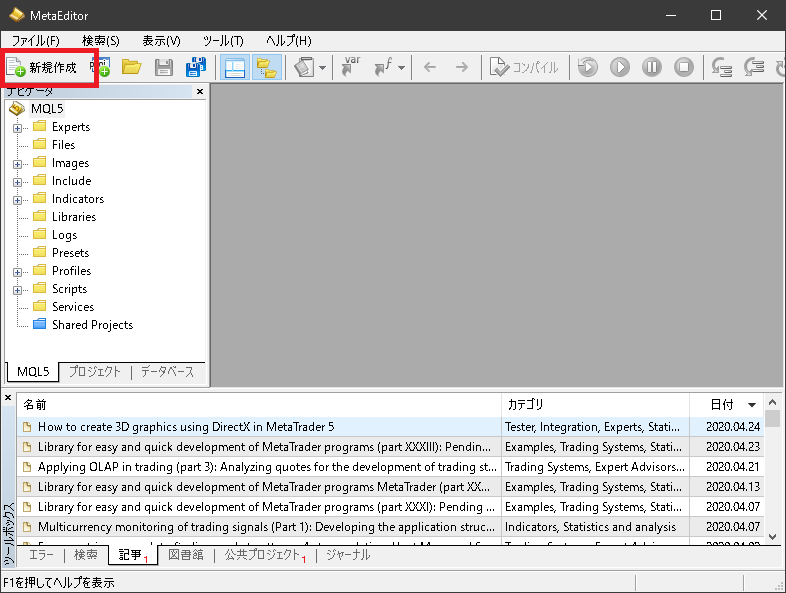The image size is (786, 593).
Task: Click the Save All icon
Action: [x=195, y=67]
